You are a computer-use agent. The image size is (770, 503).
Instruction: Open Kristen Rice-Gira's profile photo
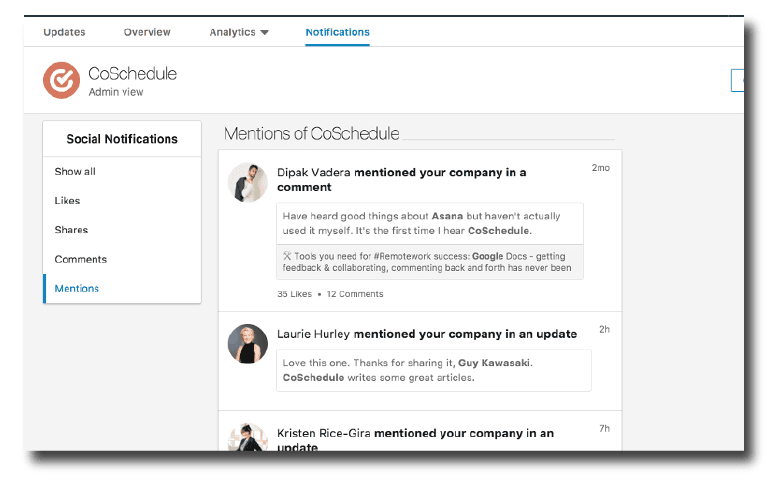248,437
